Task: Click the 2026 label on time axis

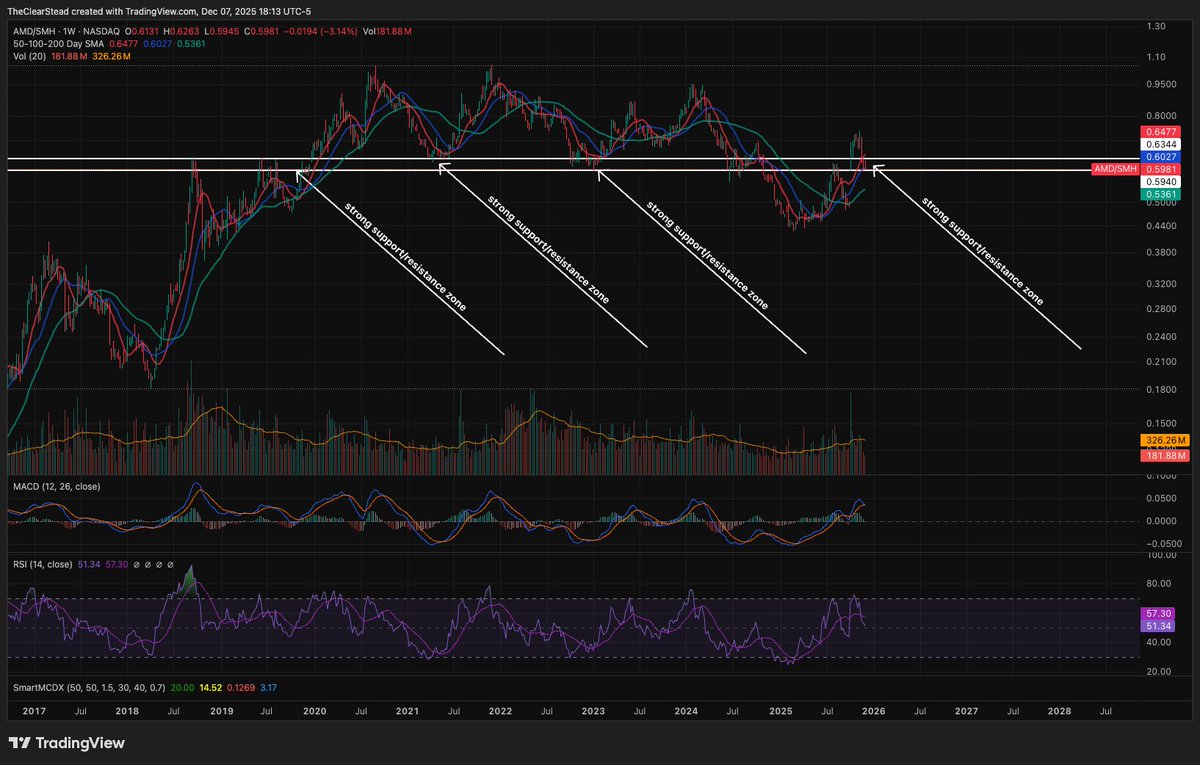Action: point(873,710)
